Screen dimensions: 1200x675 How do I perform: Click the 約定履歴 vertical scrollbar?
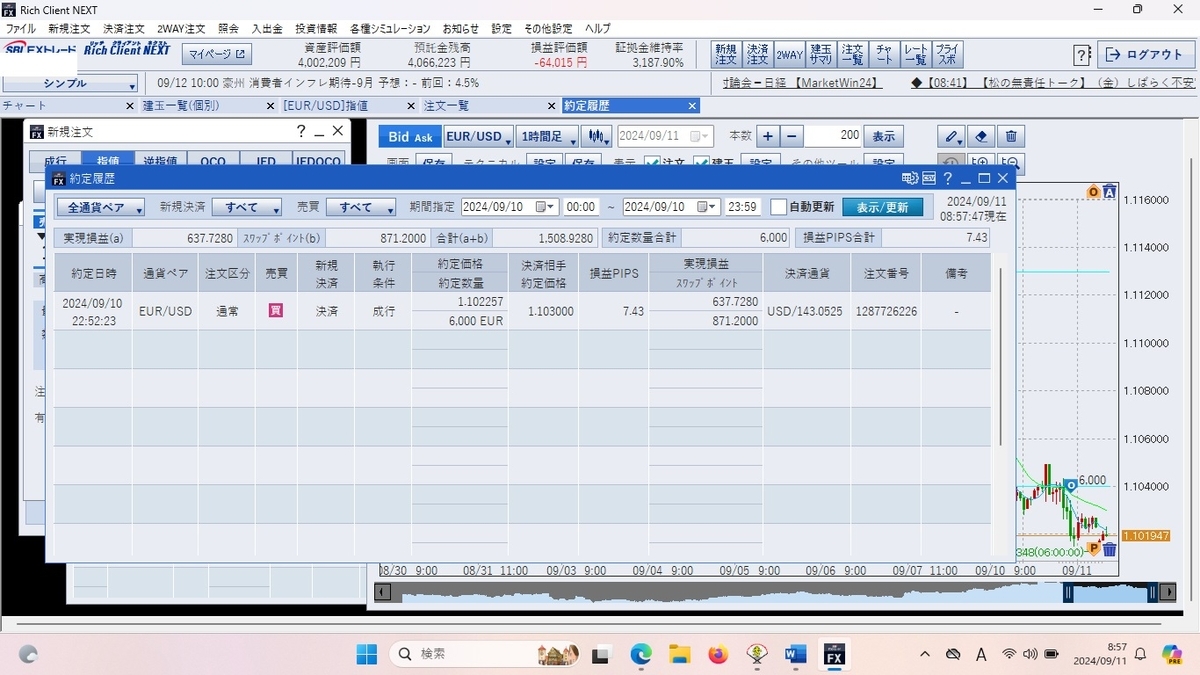[x=1000, y=357]
